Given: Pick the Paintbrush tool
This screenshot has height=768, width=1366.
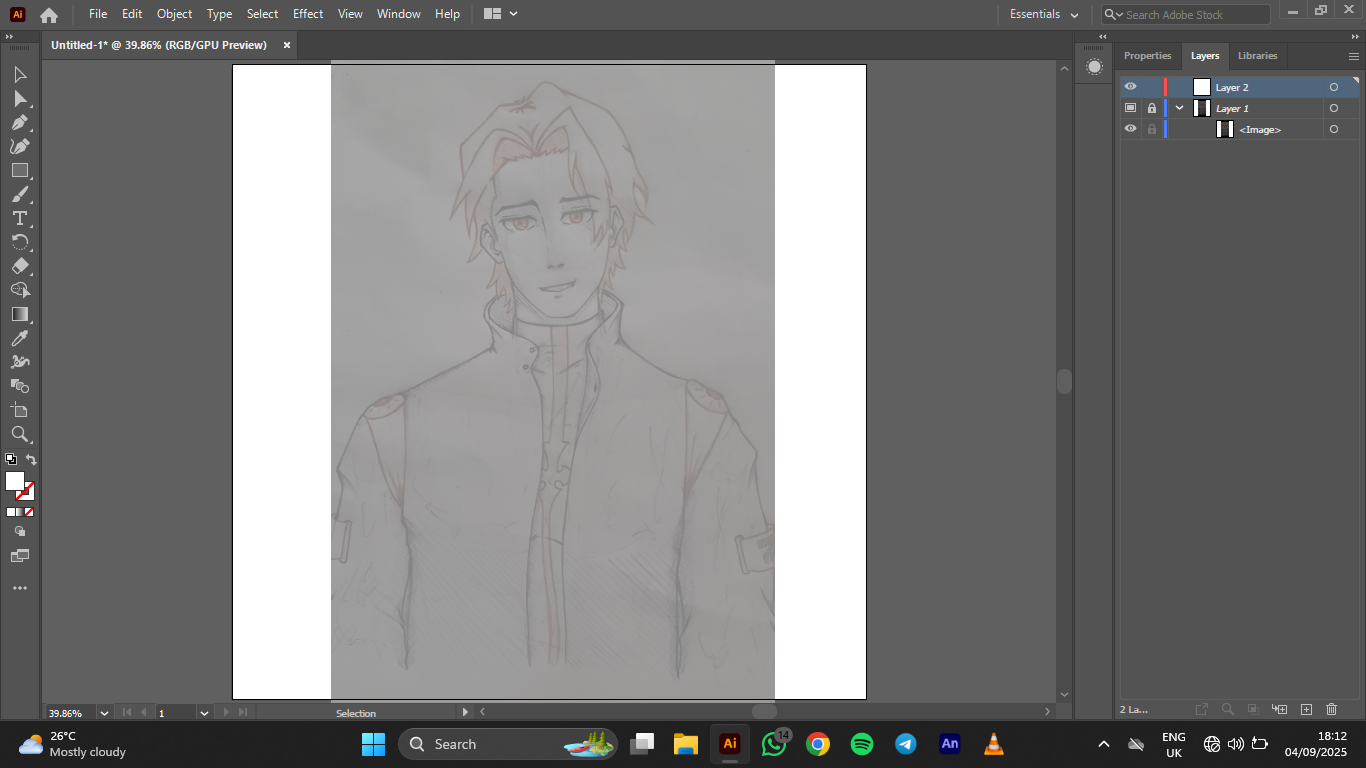Looking at the screenshot, I should 19,195.
